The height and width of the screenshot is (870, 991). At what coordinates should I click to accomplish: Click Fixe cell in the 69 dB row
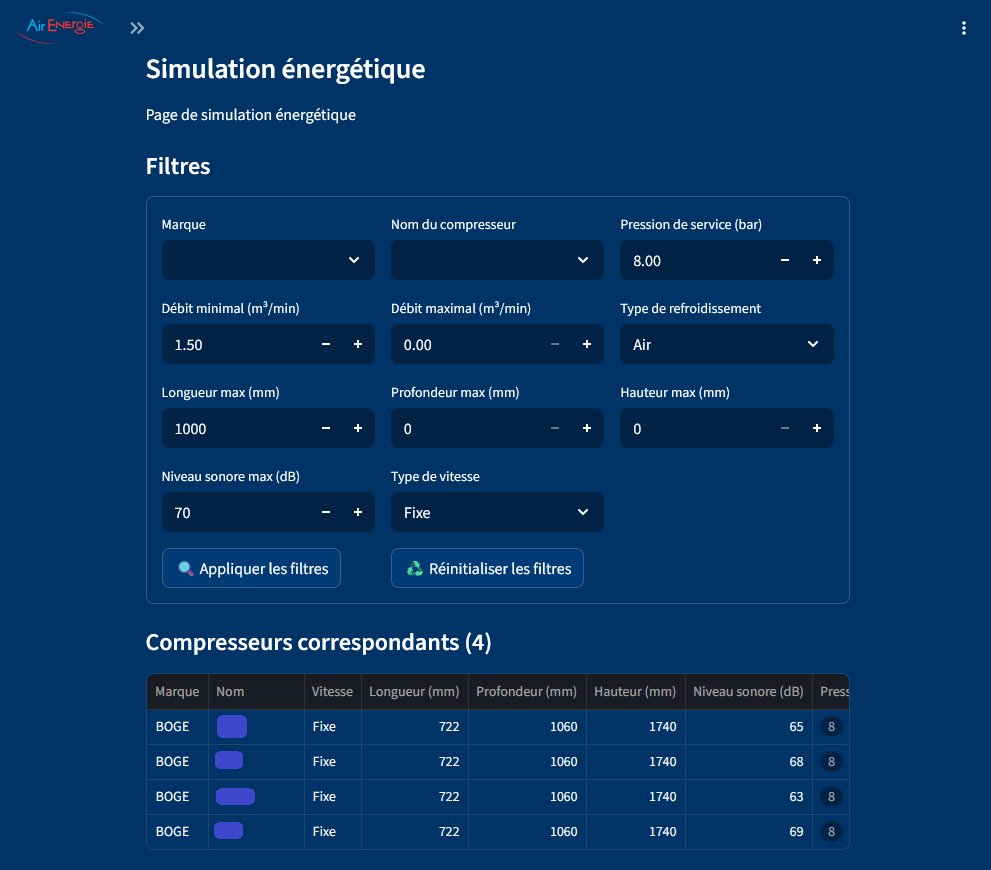(x=332, y=831)
